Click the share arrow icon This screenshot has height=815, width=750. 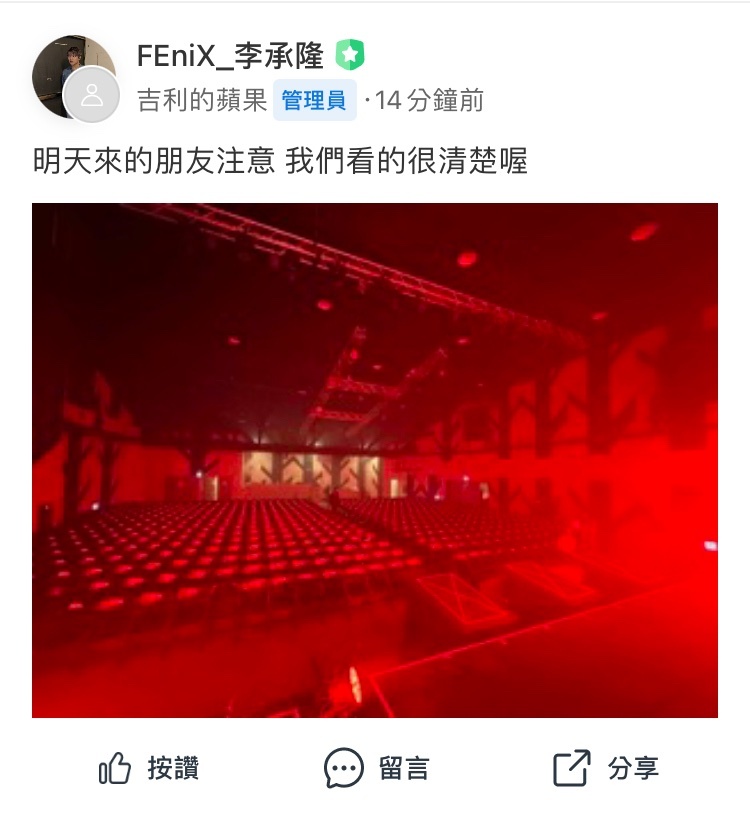click(572, 768)
